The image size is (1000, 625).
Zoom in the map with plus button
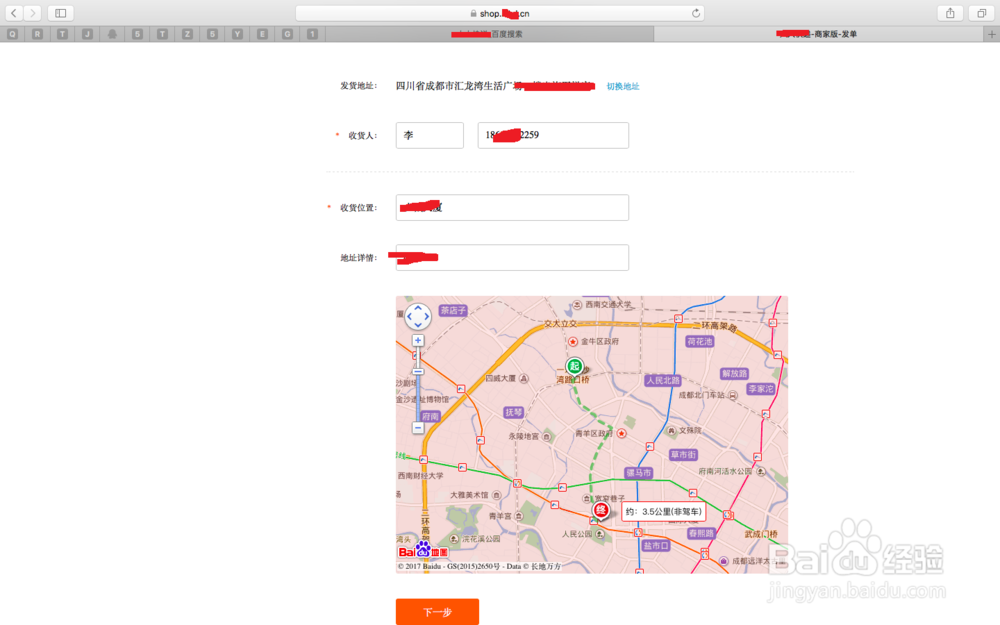[418, 341]
